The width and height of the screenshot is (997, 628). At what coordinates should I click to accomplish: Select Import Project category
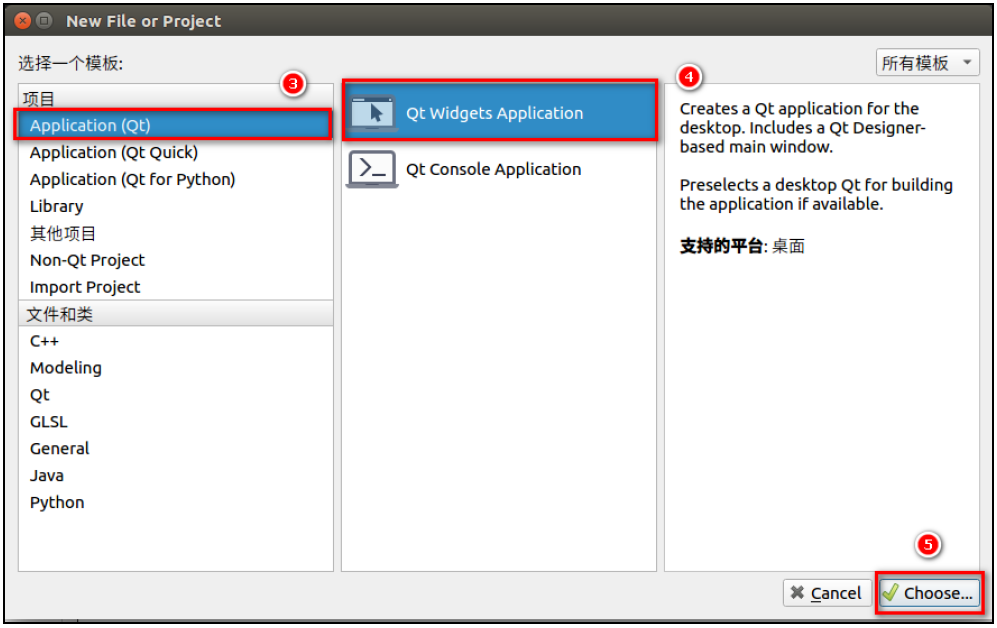(x=176, y=287)
